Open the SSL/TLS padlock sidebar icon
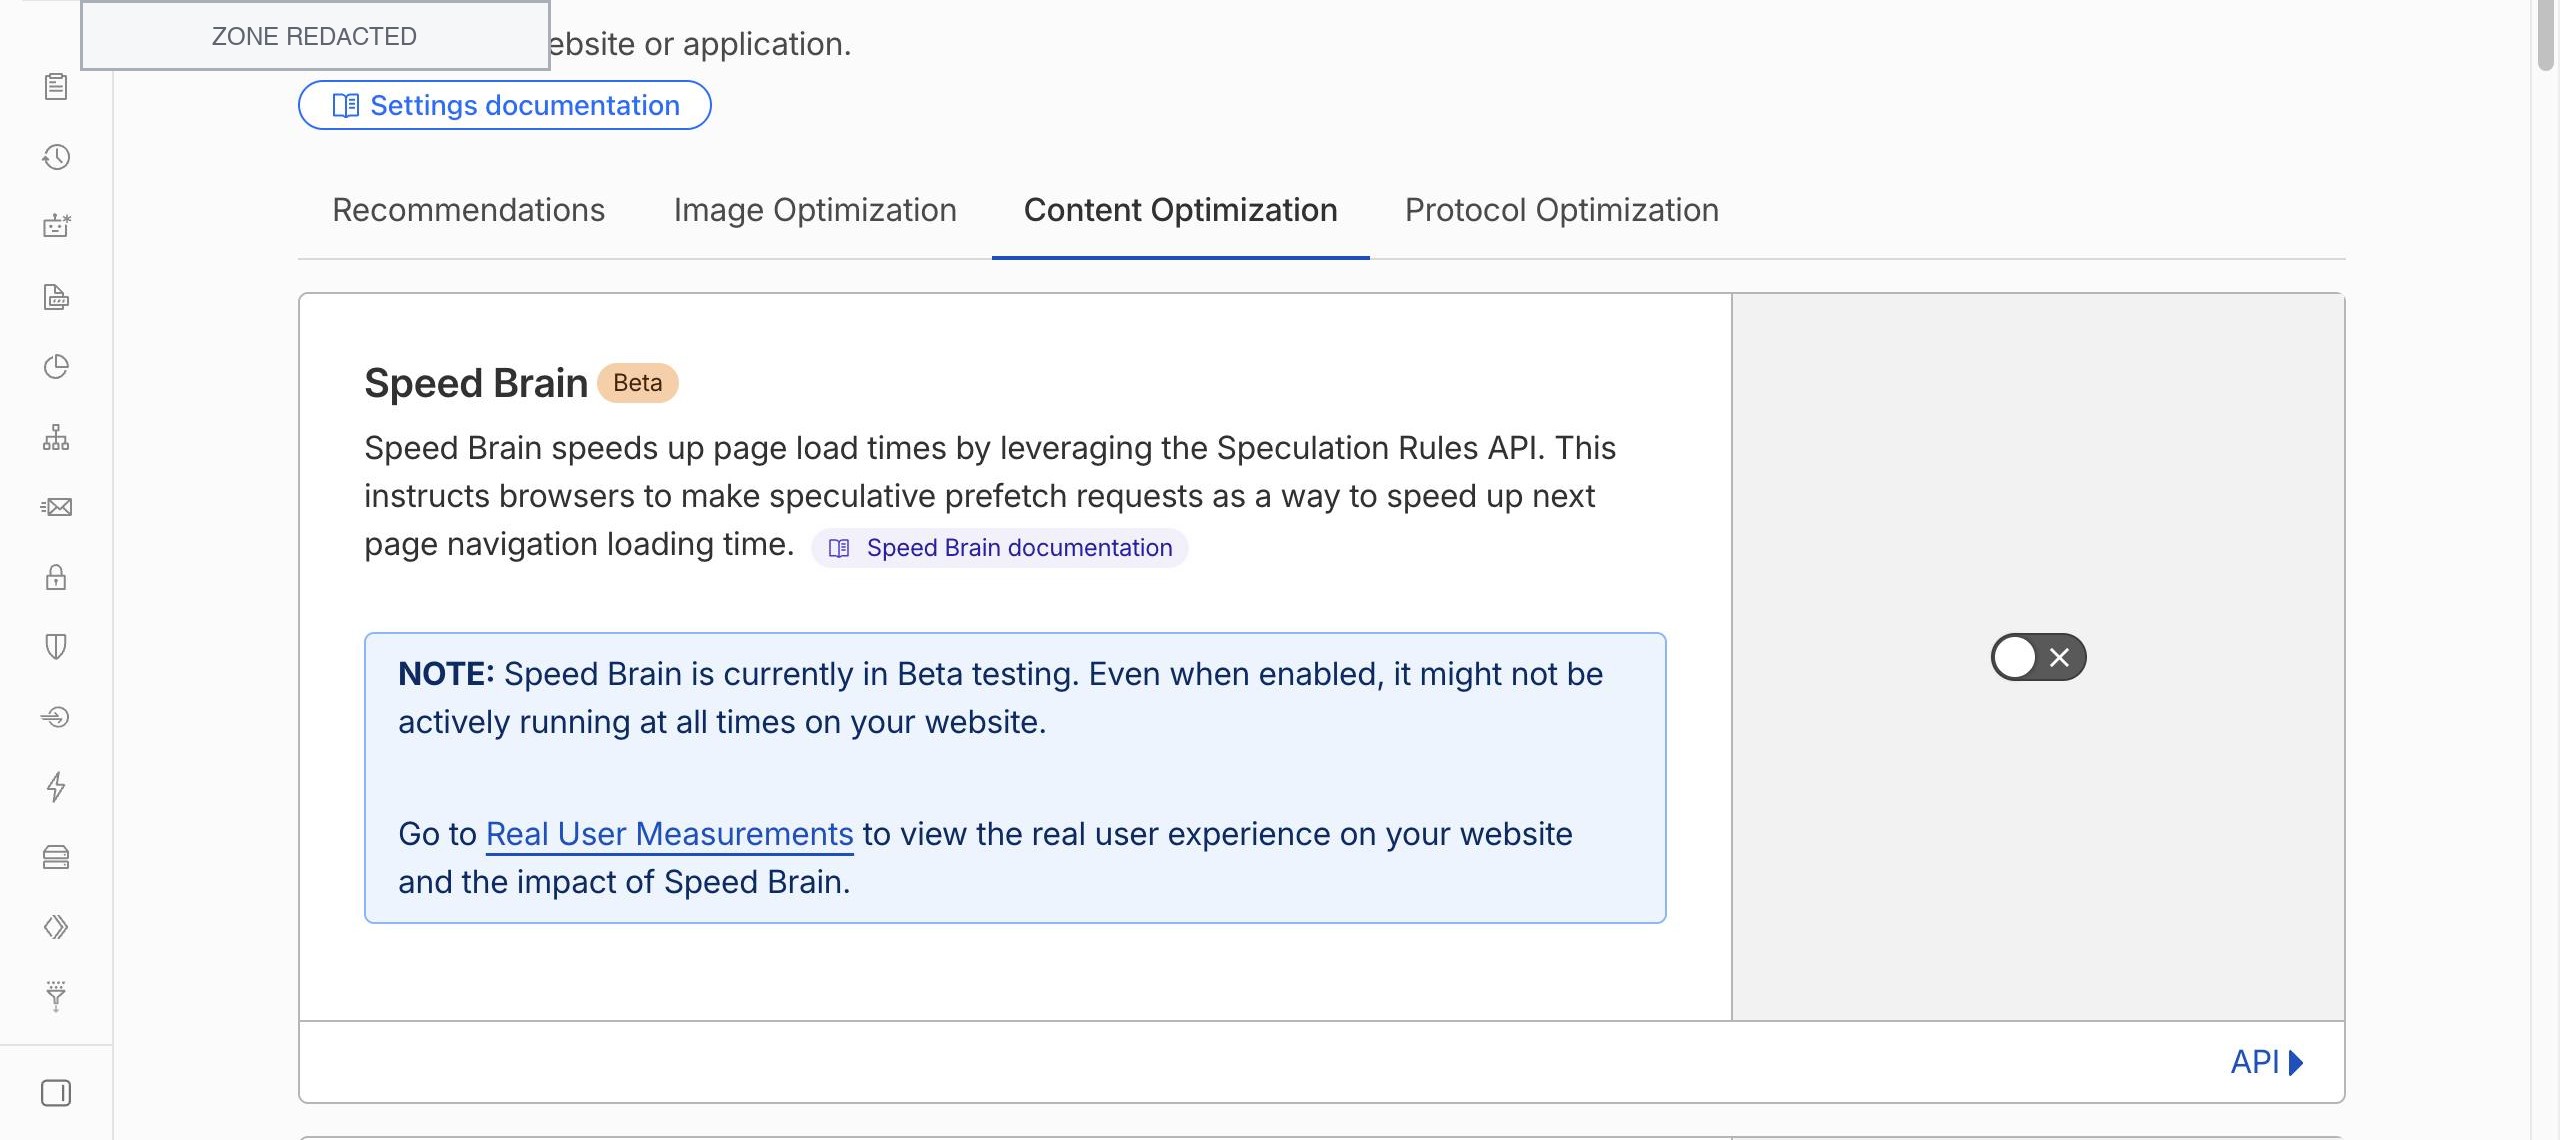 click(56, 577)
